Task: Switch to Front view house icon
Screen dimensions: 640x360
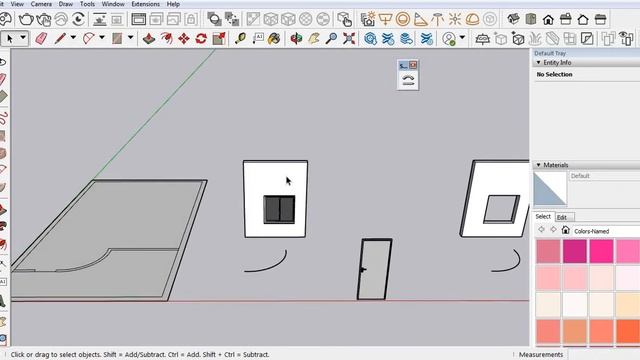Action: pyautogui.click(x=548, y=19)
